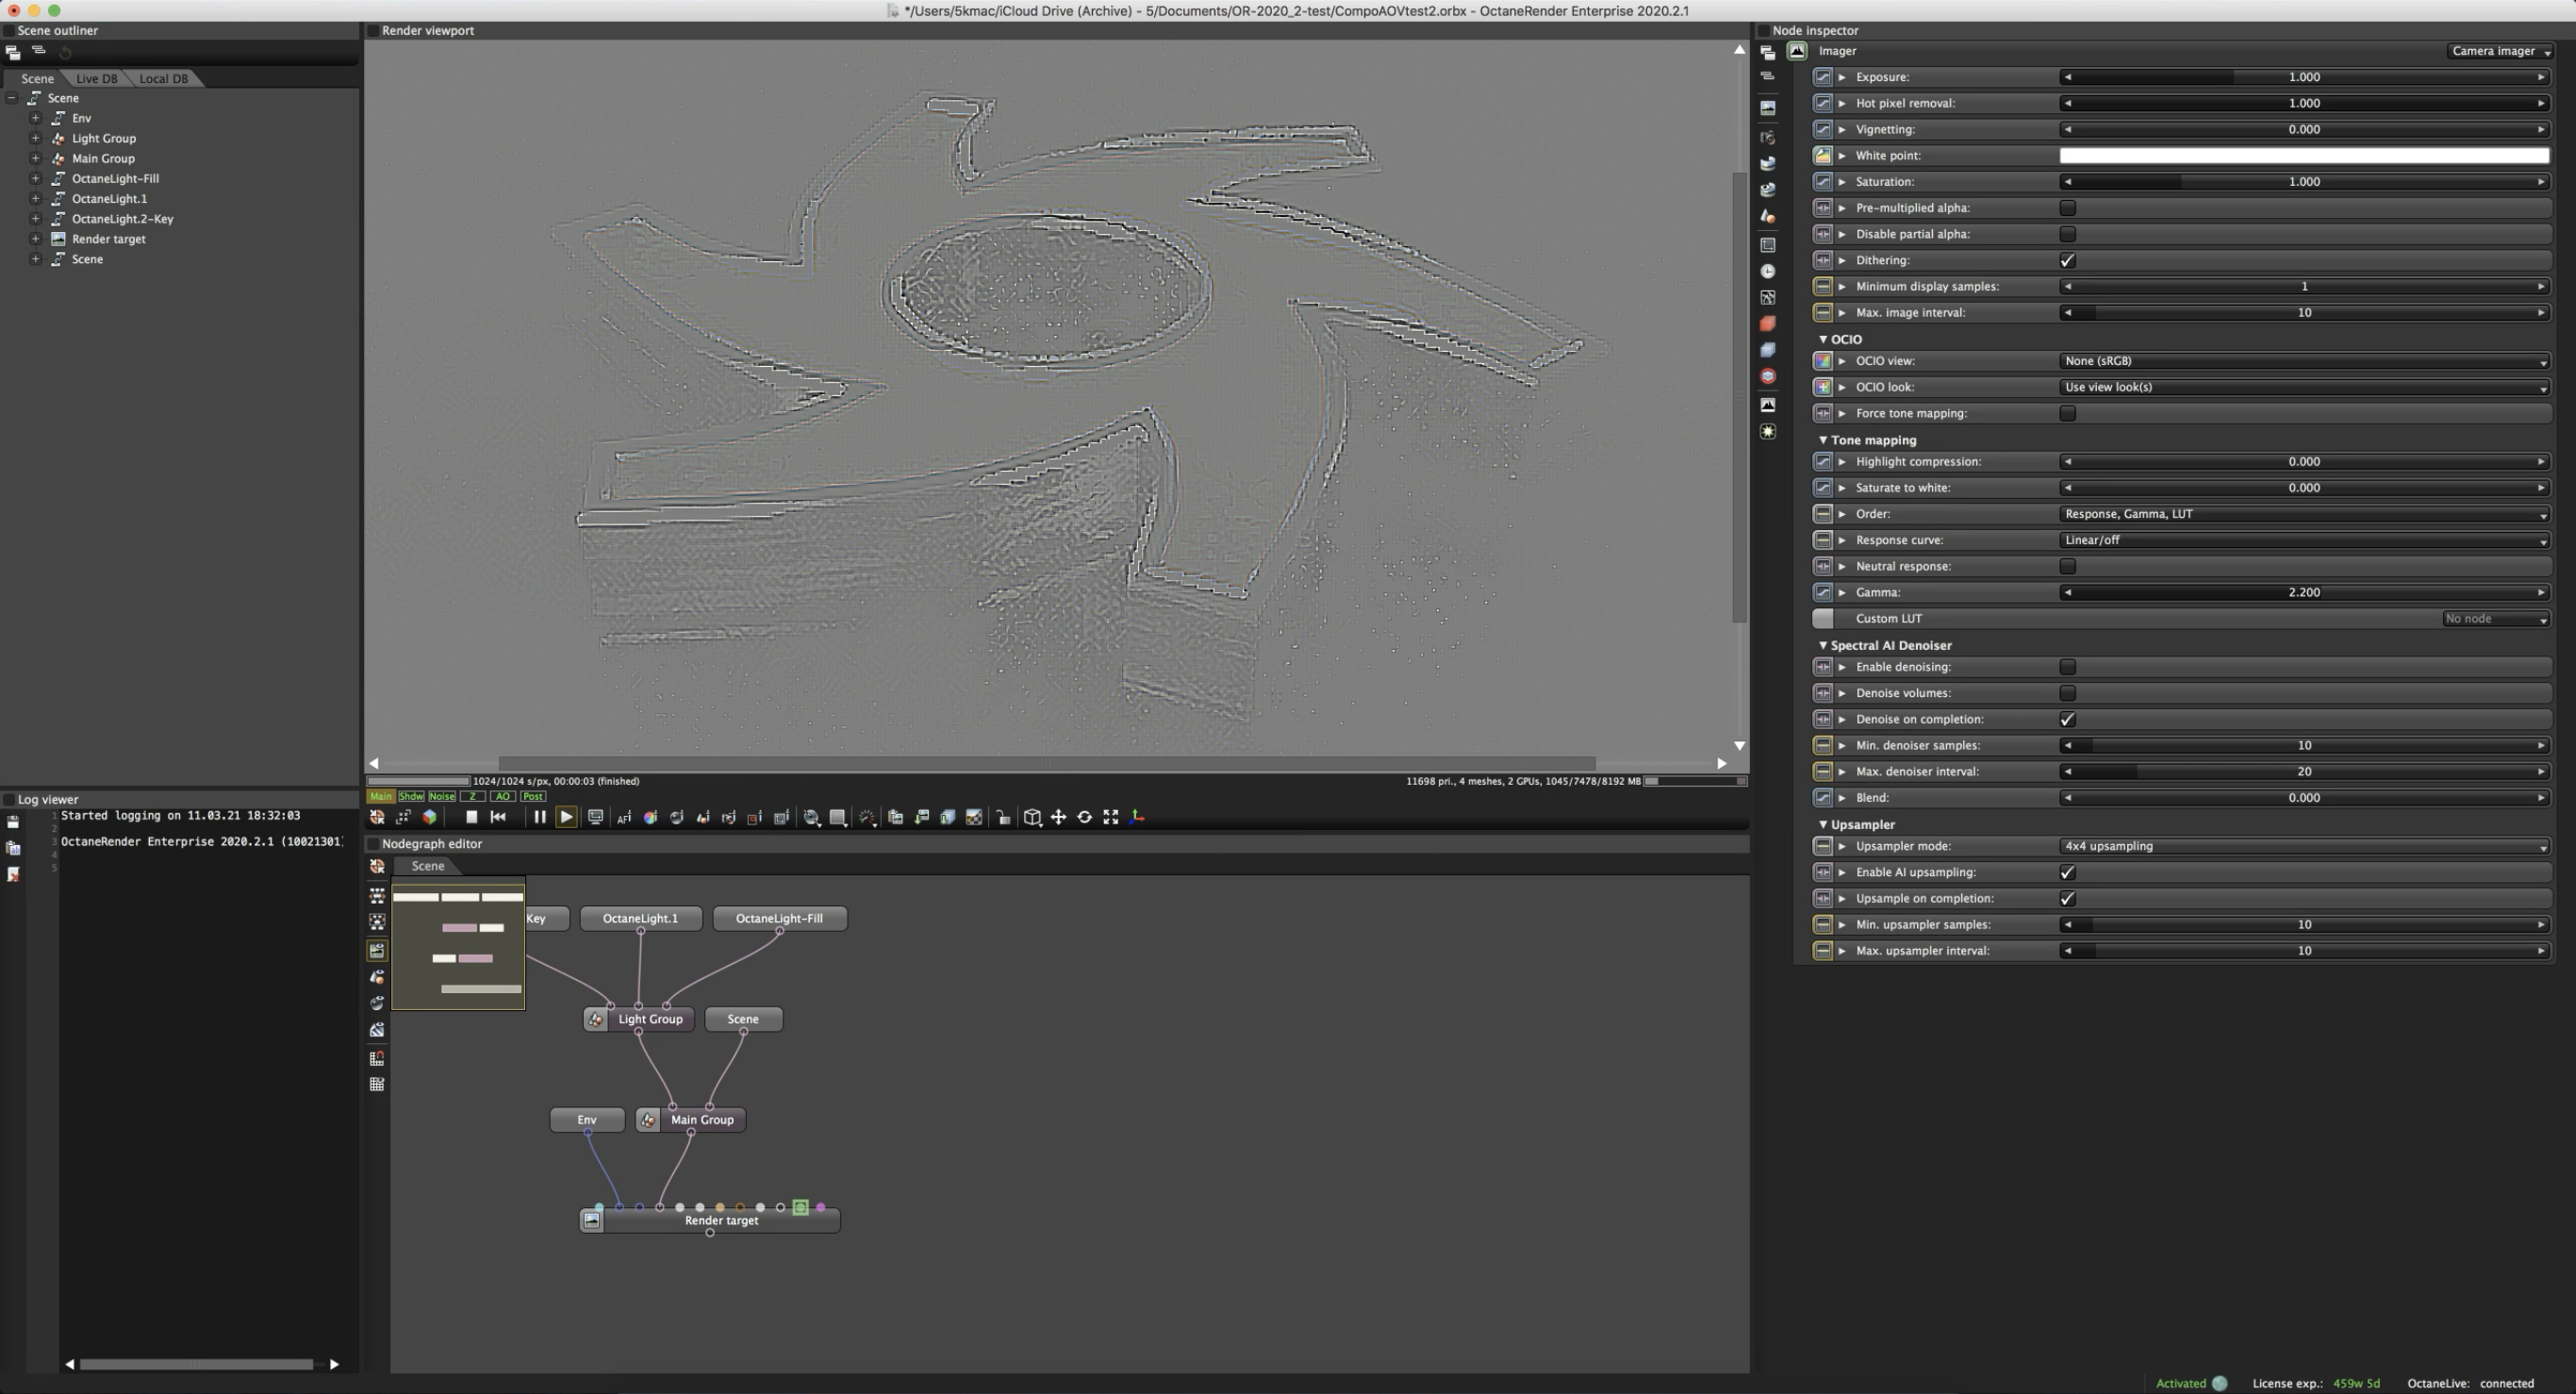This screenshot has height=1394, width=2576.
Task: Stop the render with the stop button
Action: (x=471, y=817)
